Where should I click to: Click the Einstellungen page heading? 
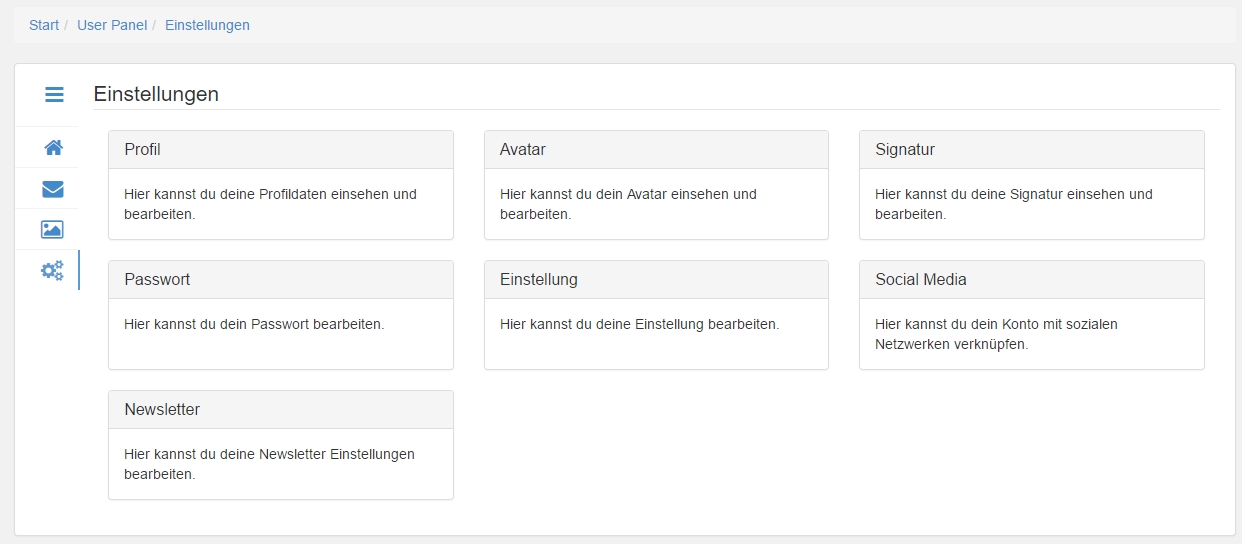coord(156,94)
